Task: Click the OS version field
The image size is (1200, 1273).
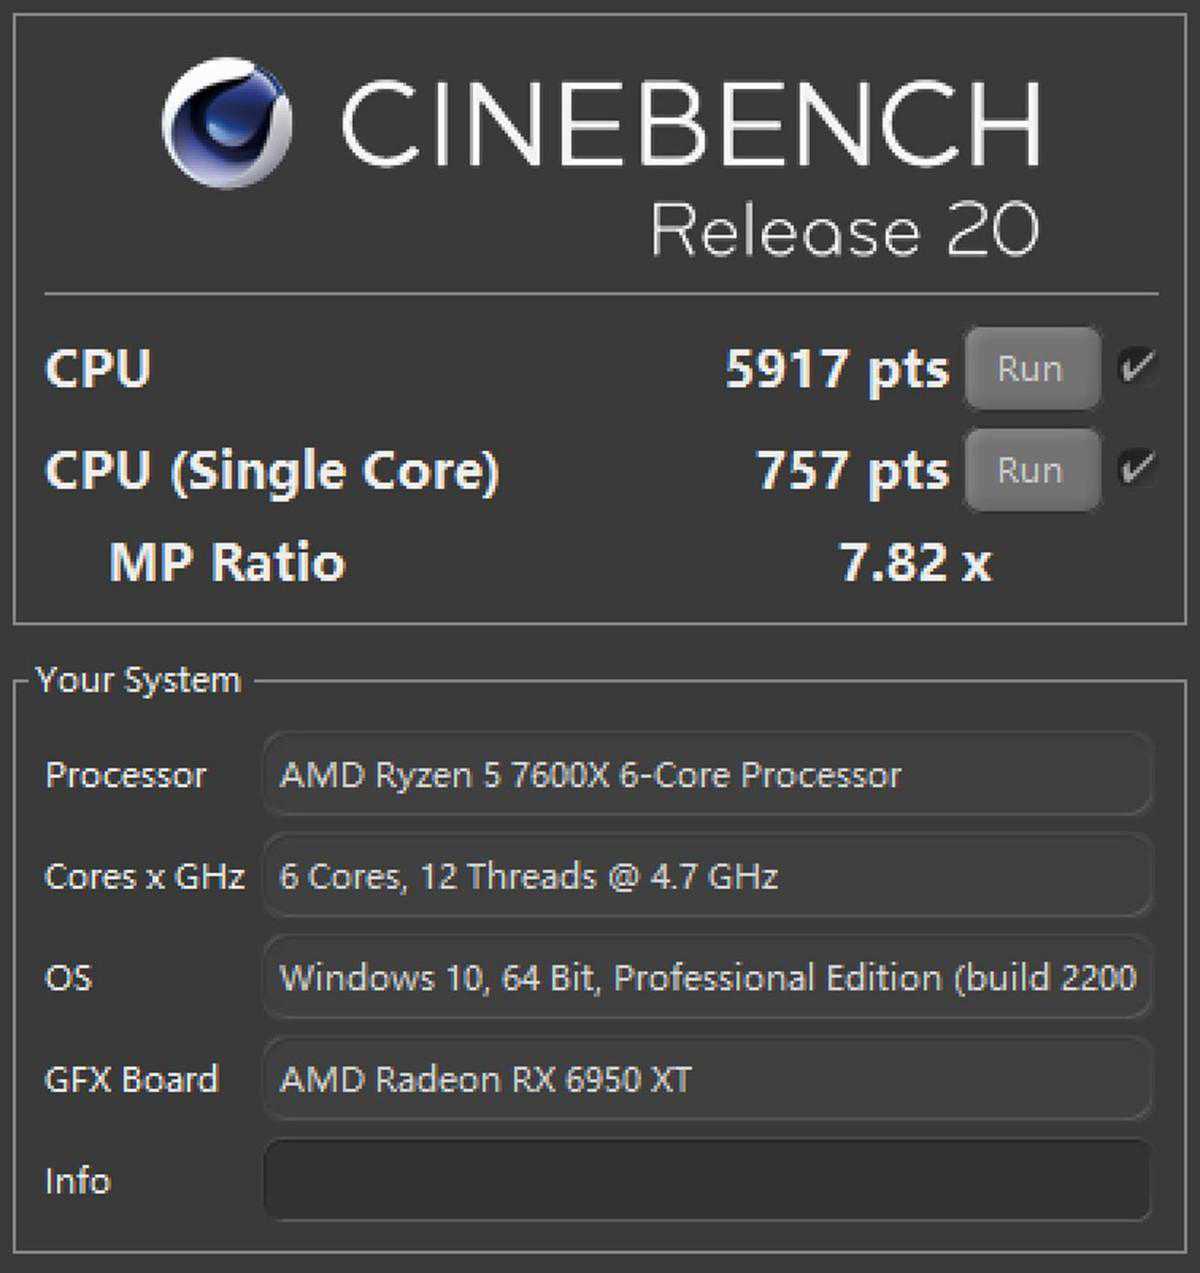Action: pyautogui.click(x=706, y=977)
